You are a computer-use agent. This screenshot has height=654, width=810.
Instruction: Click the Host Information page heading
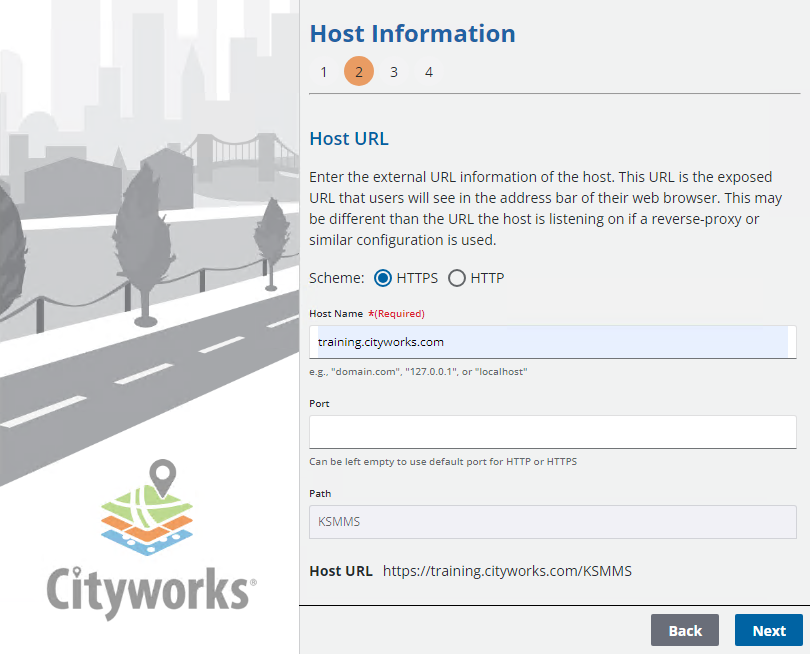coord(412,33)
